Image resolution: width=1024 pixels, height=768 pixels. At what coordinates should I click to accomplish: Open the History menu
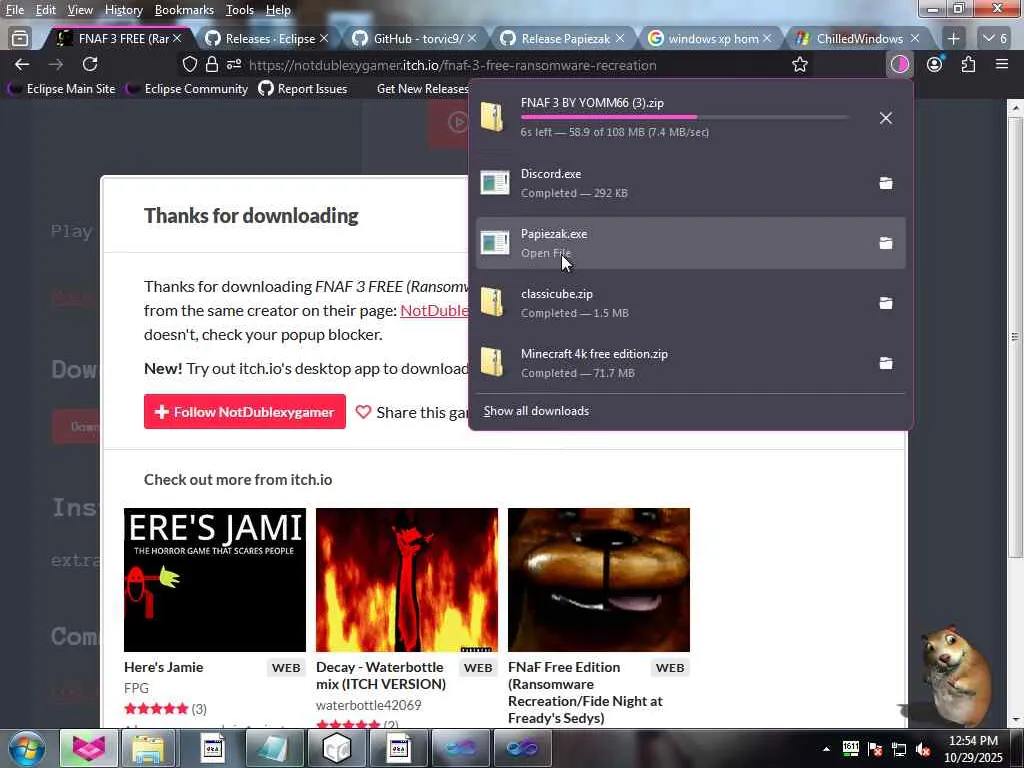point(123,10)
